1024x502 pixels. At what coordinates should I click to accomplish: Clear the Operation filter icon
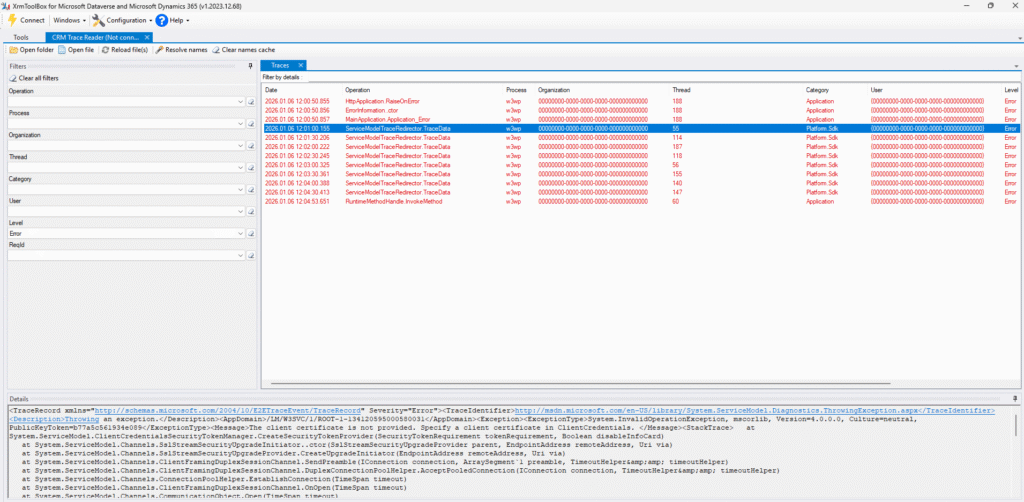click(x=251, y=102)
